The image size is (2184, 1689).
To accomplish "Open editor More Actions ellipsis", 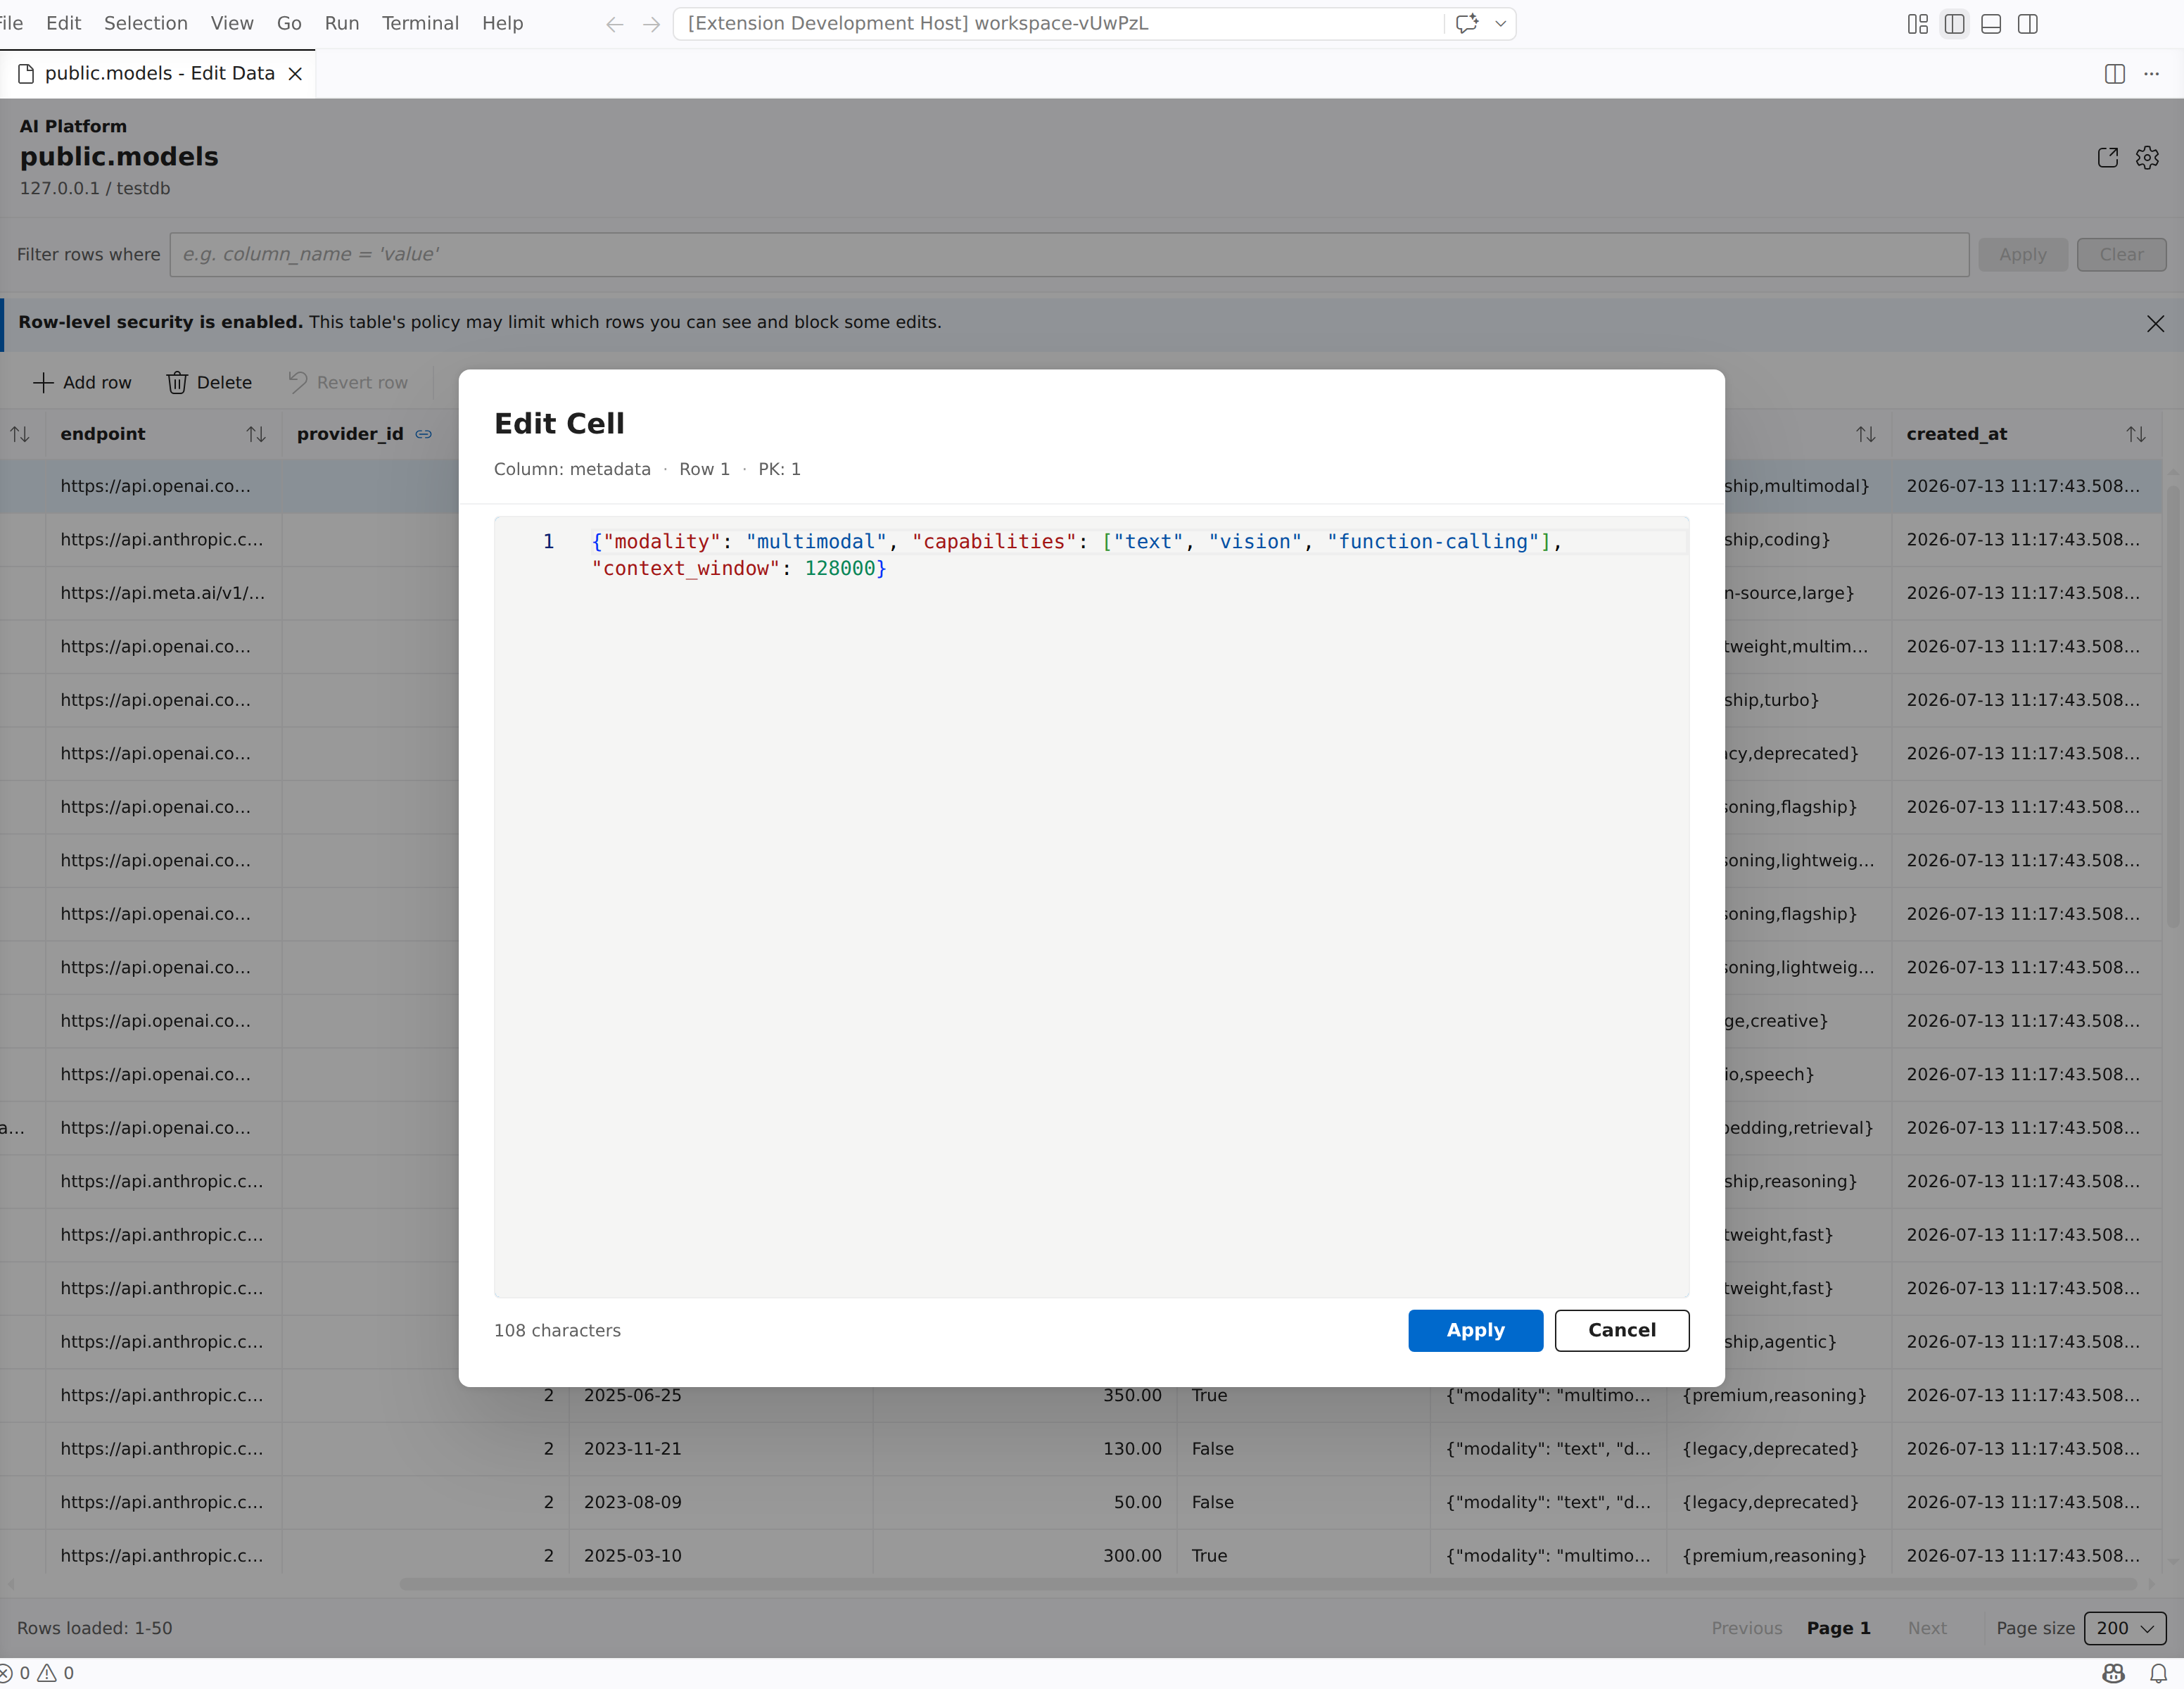I will click(2151, 73).
